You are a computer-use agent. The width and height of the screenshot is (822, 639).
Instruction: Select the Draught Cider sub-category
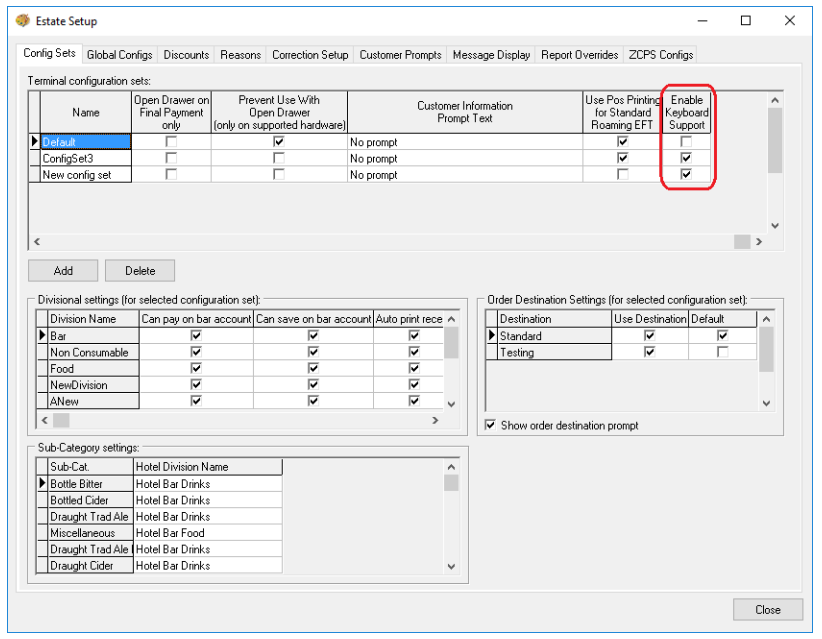pos(90,565)
